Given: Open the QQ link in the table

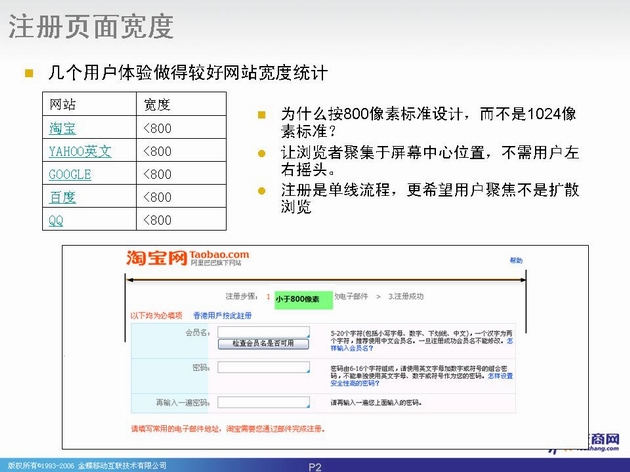Looking at the screenshot, I should pos(56,220).
